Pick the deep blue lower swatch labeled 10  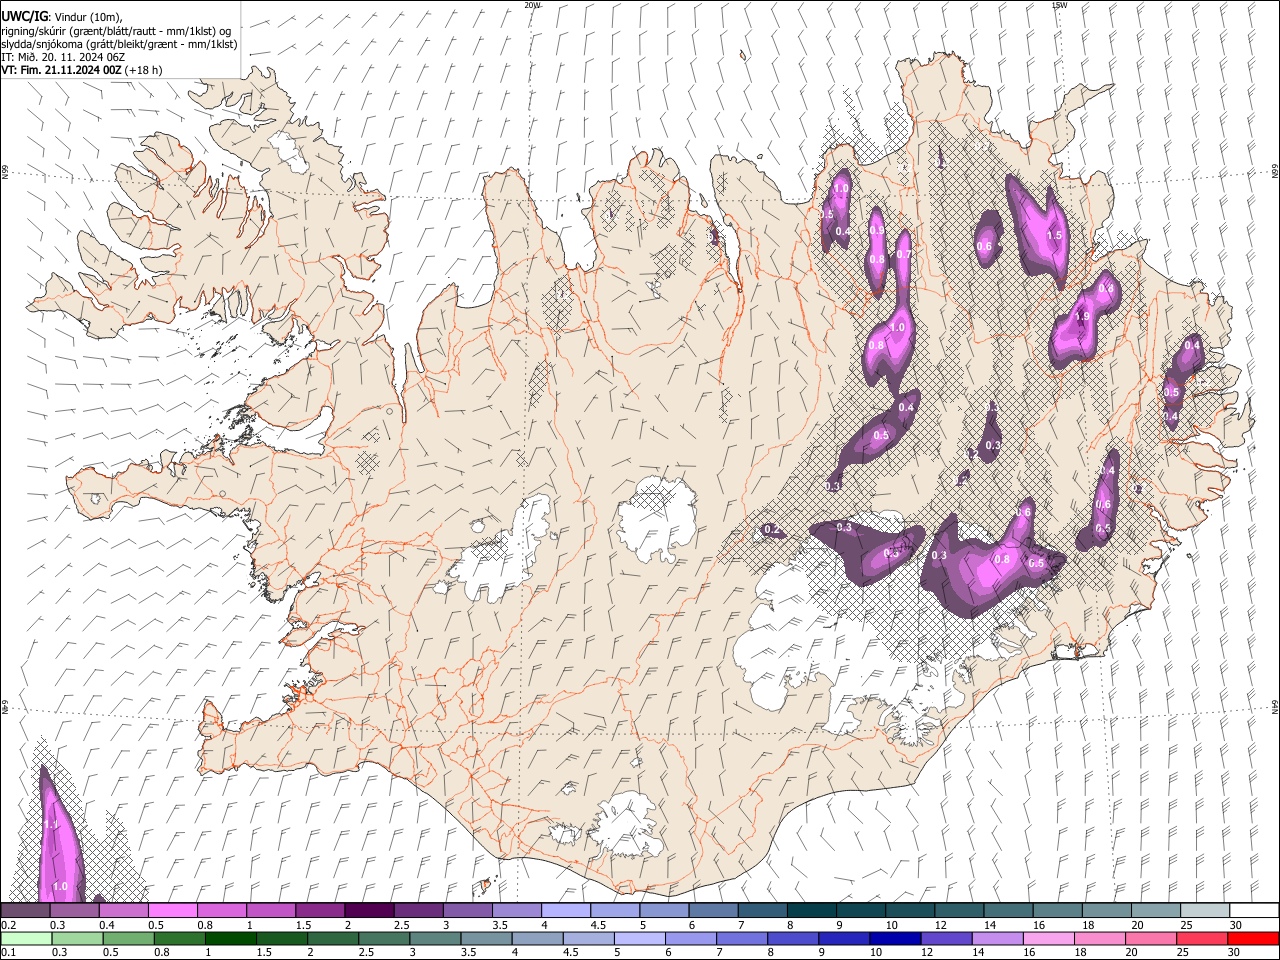tap(894, 939)
